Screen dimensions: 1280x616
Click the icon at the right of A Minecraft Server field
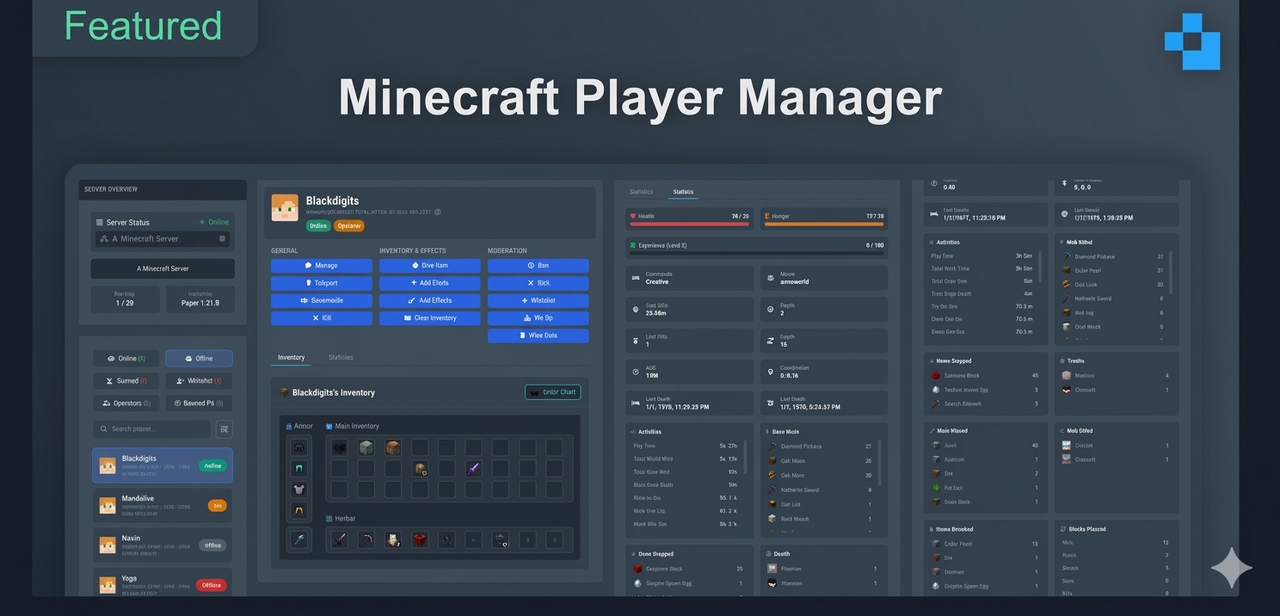(222, 239)
